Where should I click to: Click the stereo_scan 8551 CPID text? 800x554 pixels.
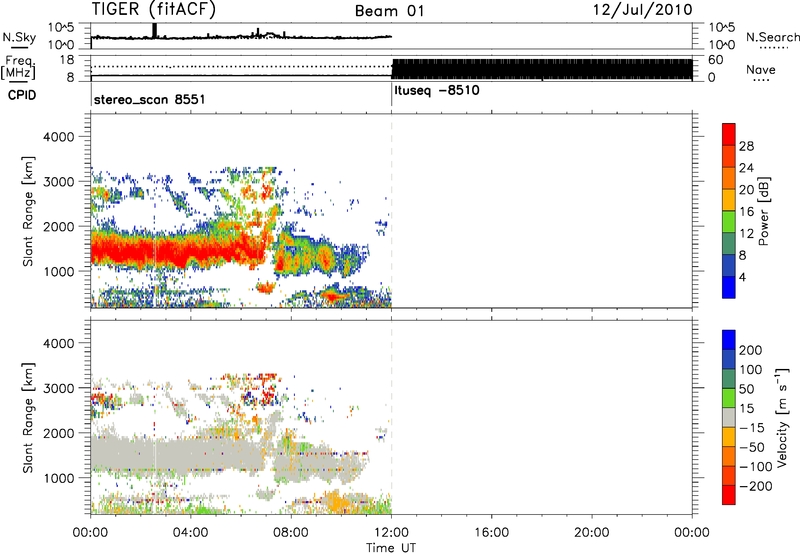[149, 99]
